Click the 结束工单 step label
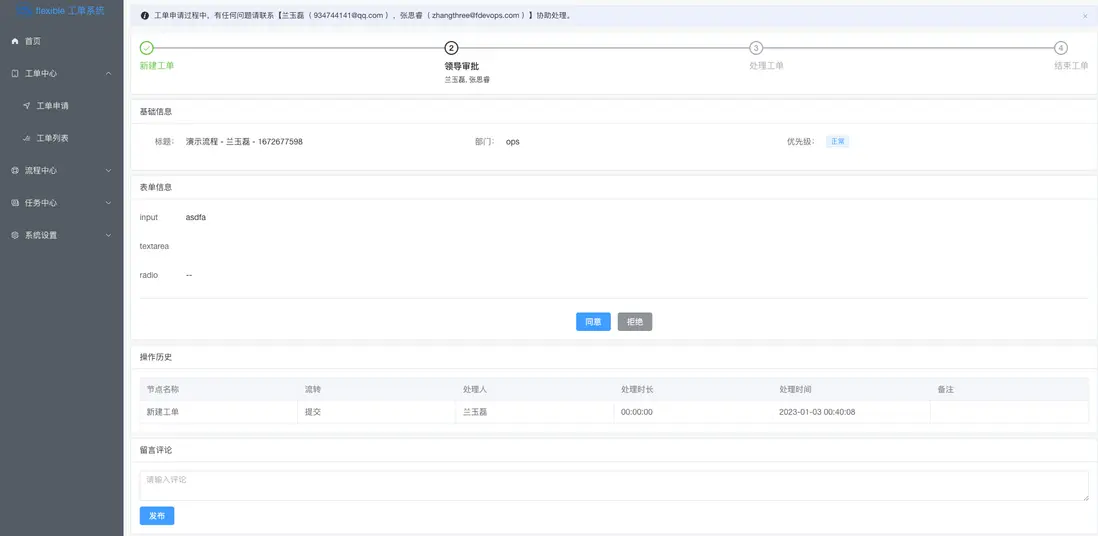 (1071, 66)
